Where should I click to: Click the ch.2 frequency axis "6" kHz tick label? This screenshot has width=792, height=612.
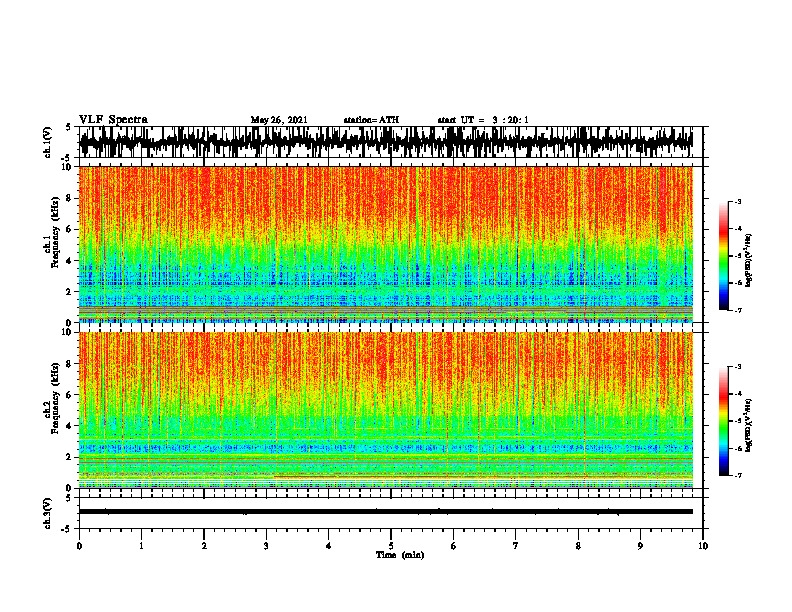(x=69, y=394)
